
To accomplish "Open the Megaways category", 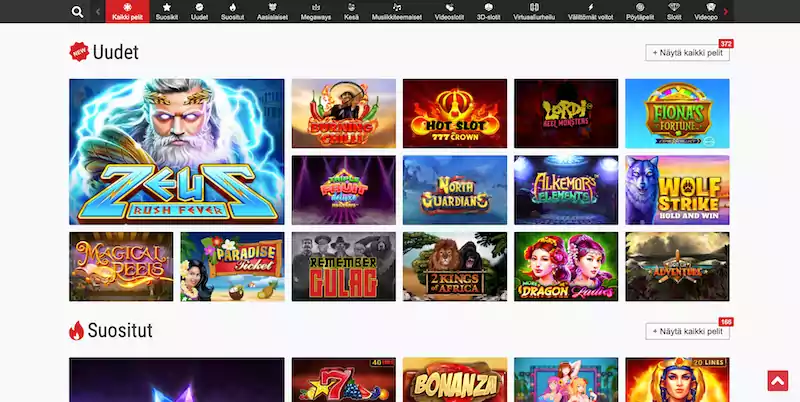I will click(316, 11).
